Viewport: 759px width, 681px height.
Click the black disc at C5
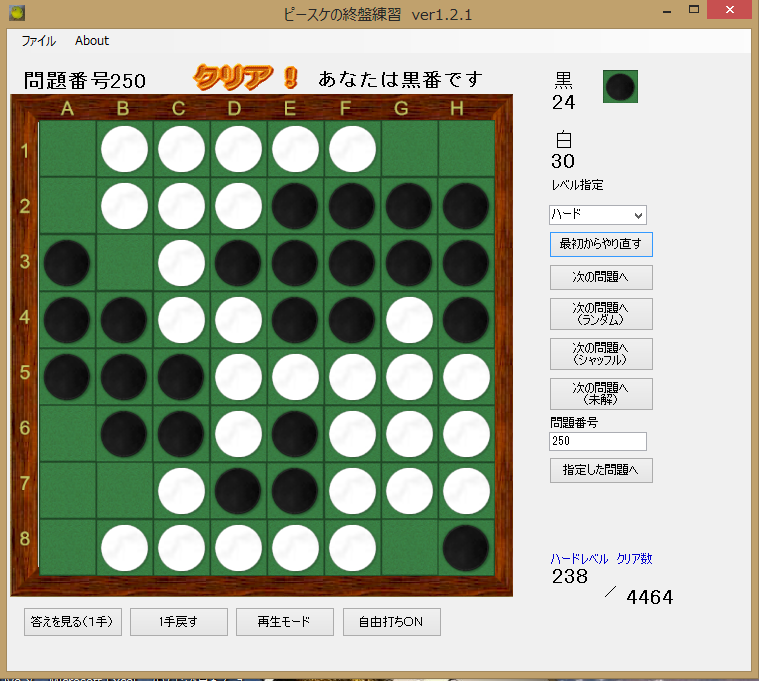(x=182, y=377)
